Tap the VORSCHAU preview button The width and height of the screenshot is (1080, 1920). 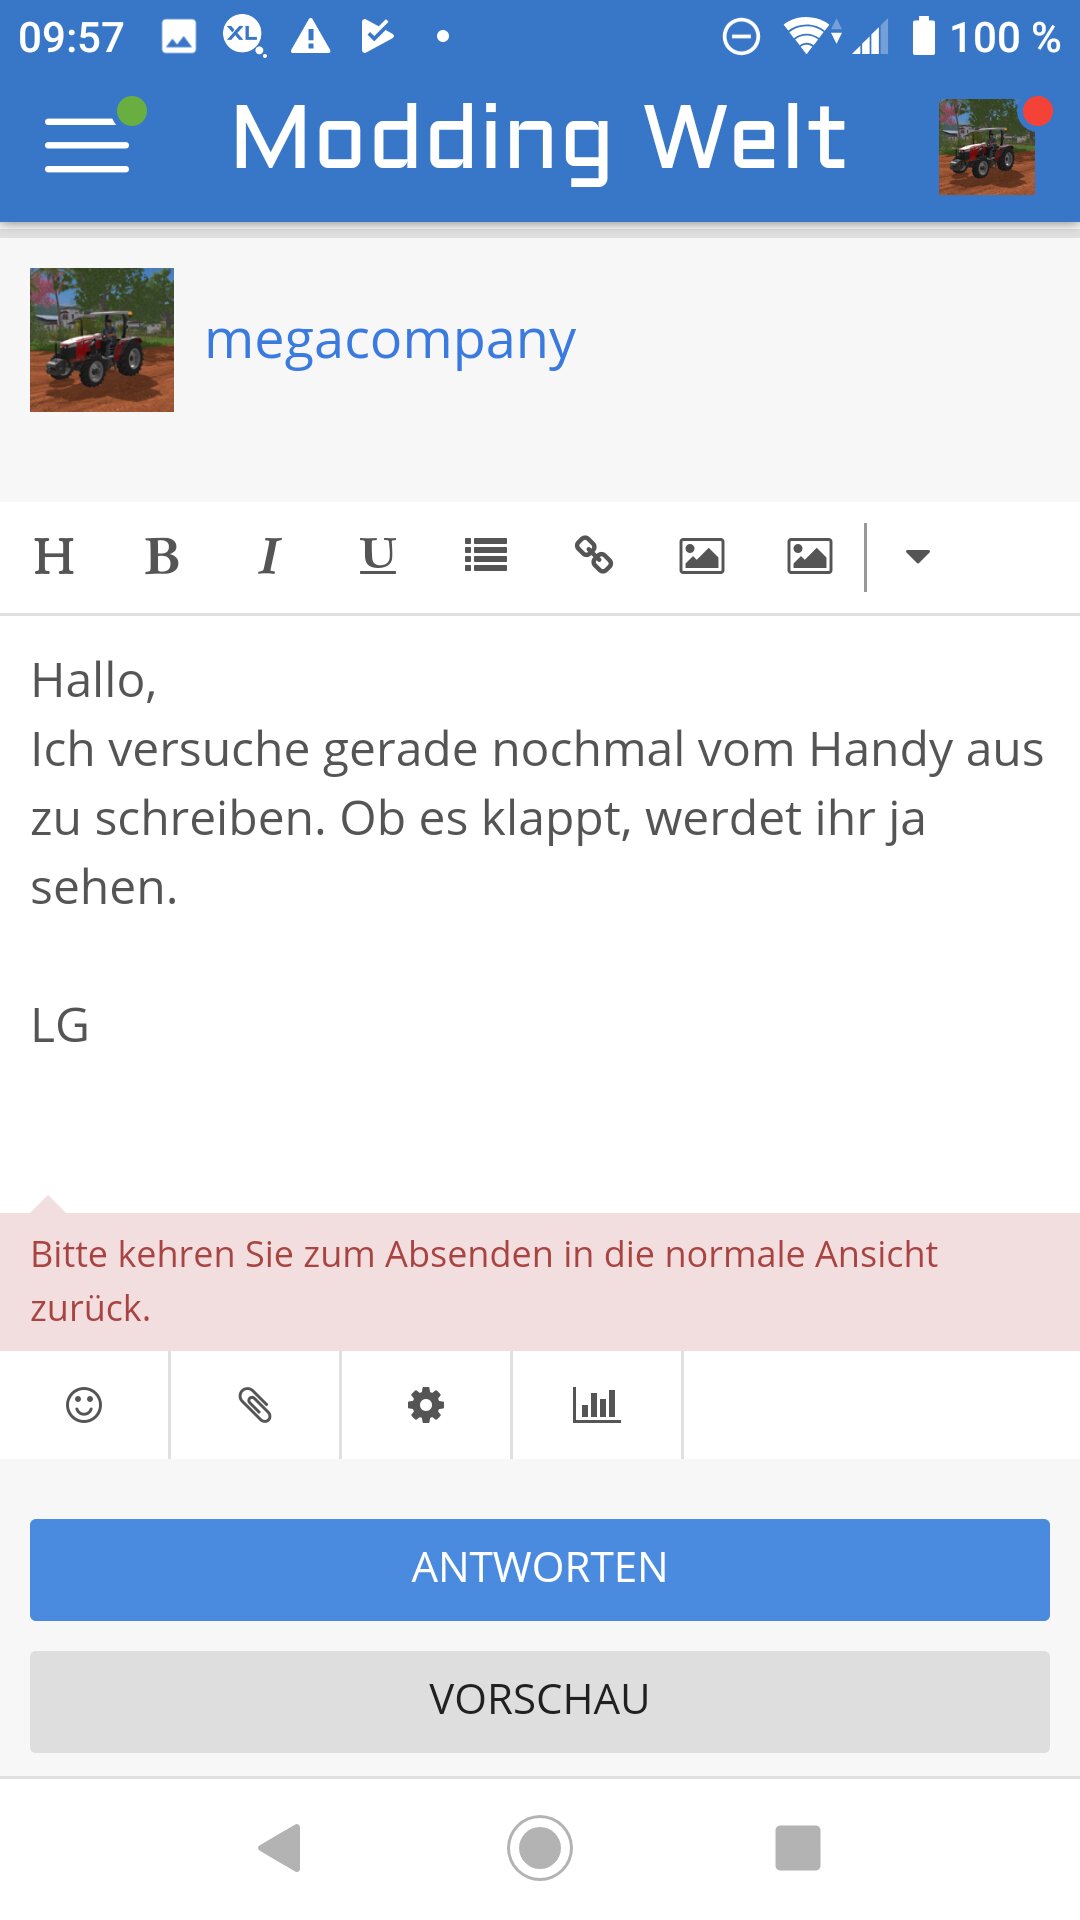tap(540, 1701)
